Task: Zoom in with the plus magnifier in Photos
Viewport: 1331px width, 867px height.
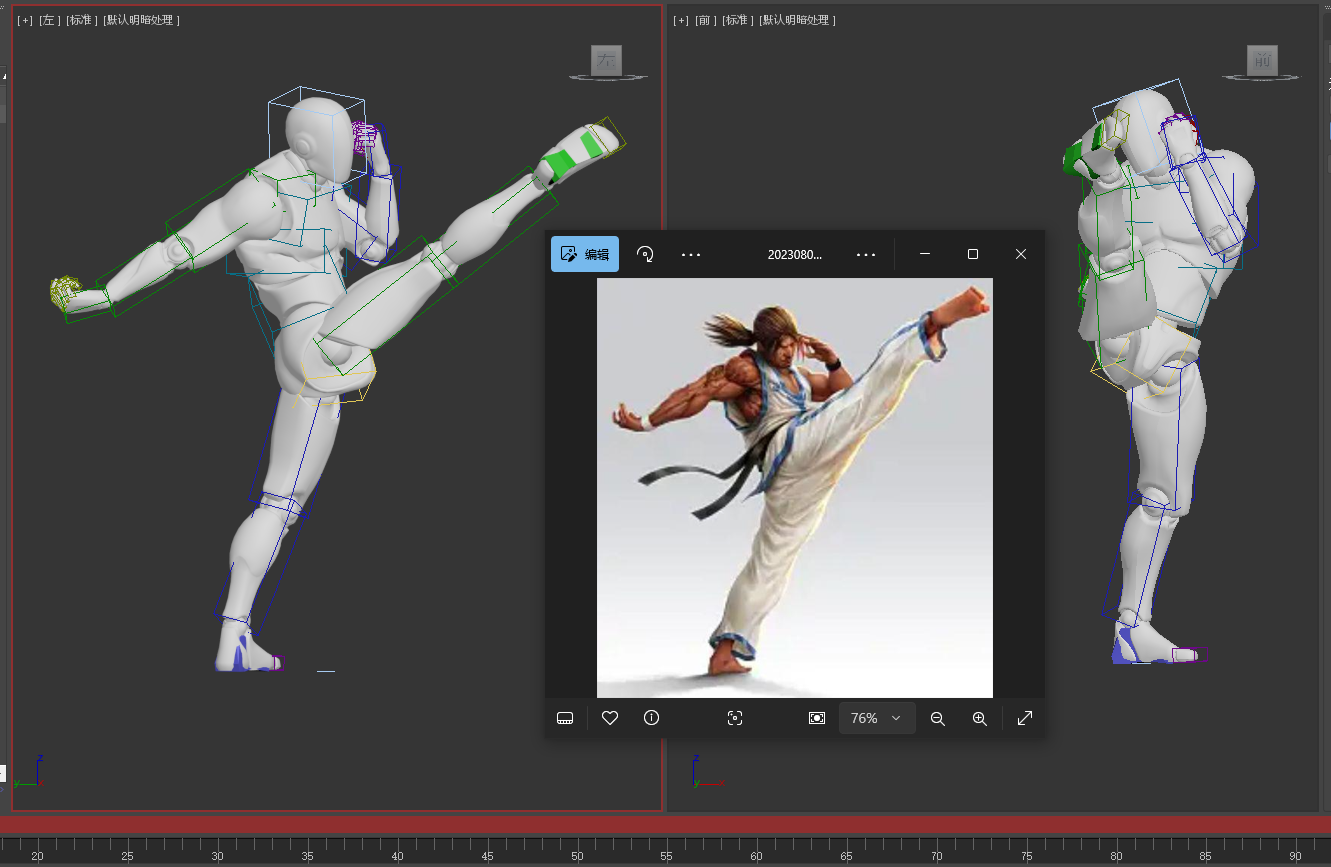Action: click(x=980, y=718)
